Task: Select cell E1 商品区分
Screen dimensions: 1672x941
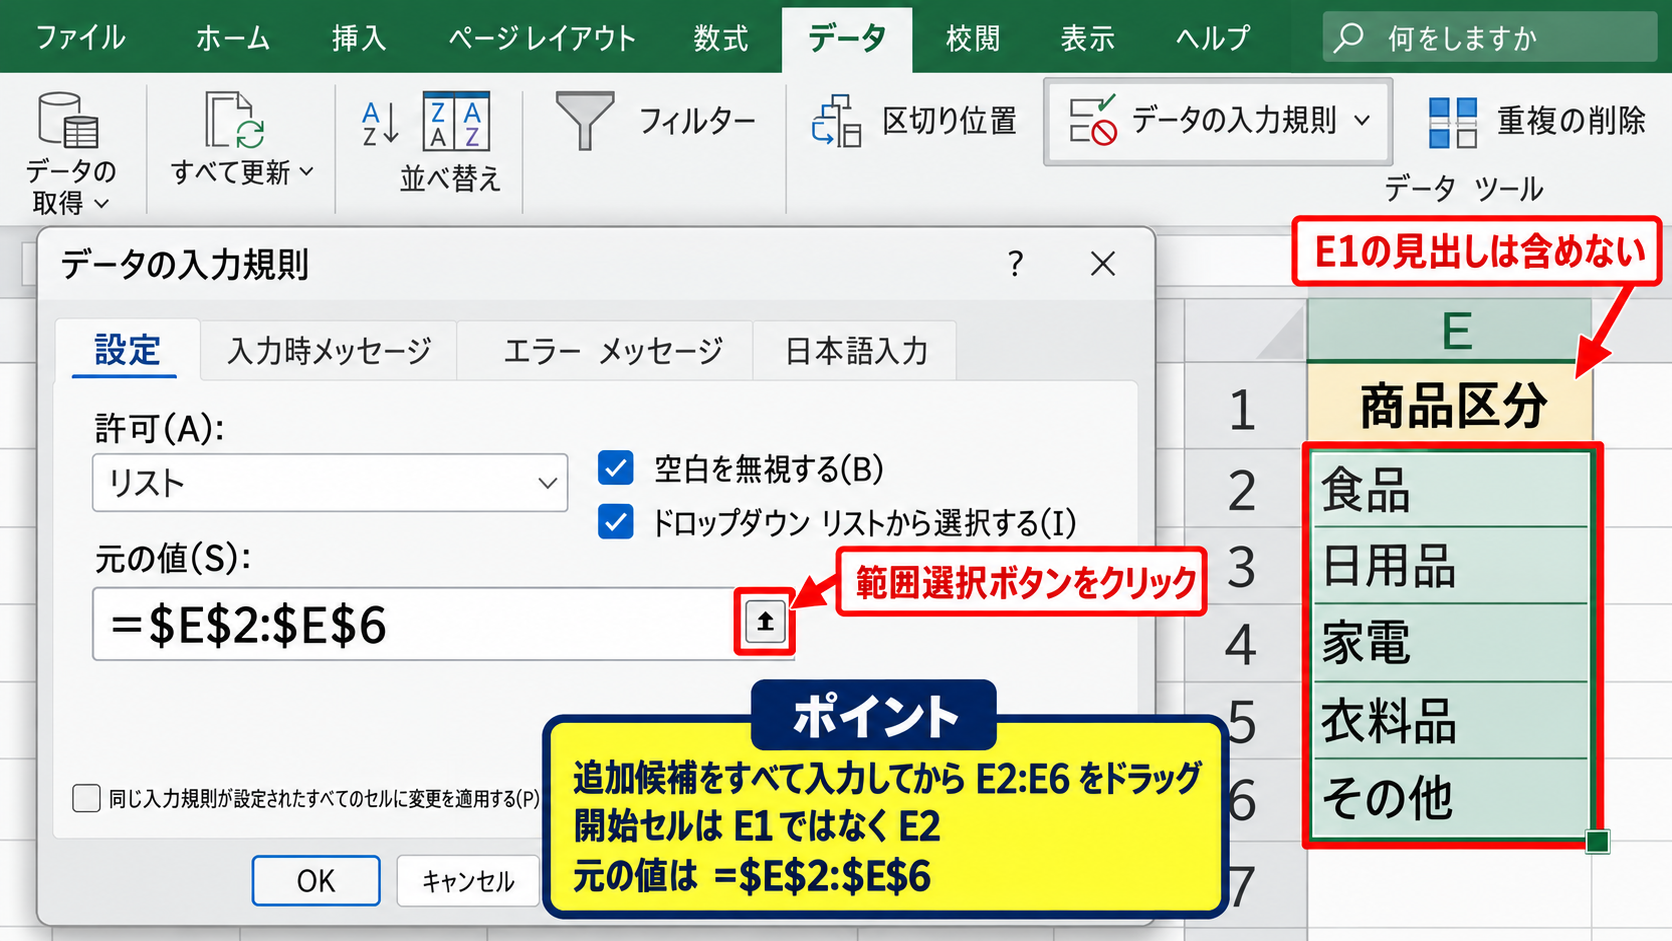Action: pyautogui.click(x=1449, y=406)
